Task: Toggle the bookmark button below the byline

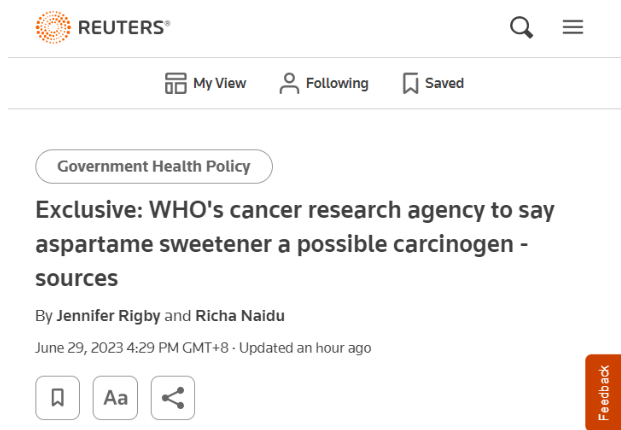Action: [57, 398]
